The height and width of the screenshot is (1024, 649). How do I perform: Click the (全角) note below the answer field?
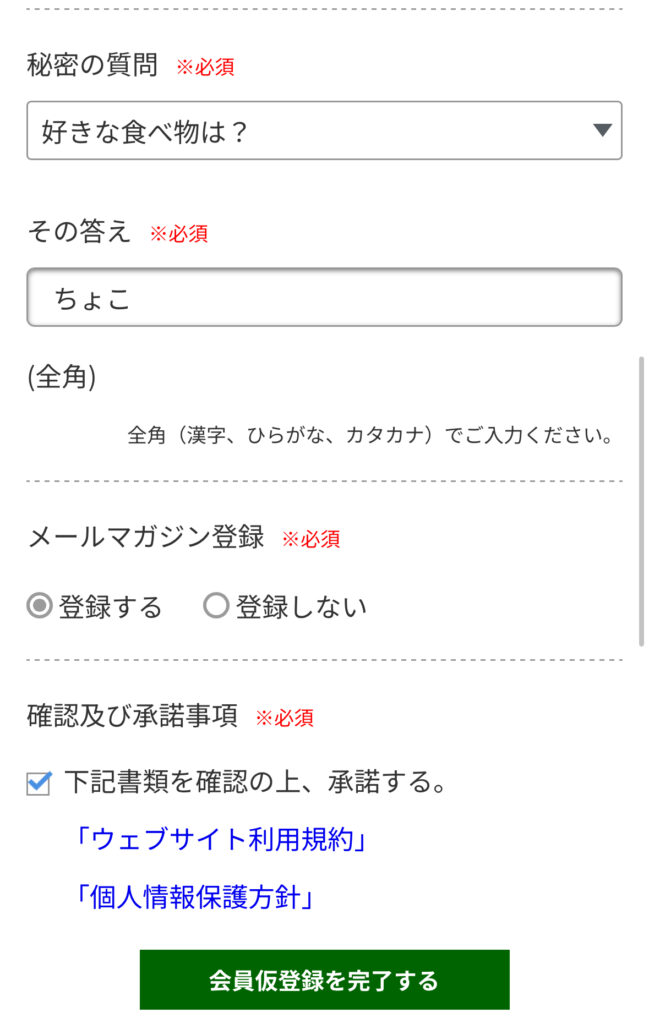[62, 377]
